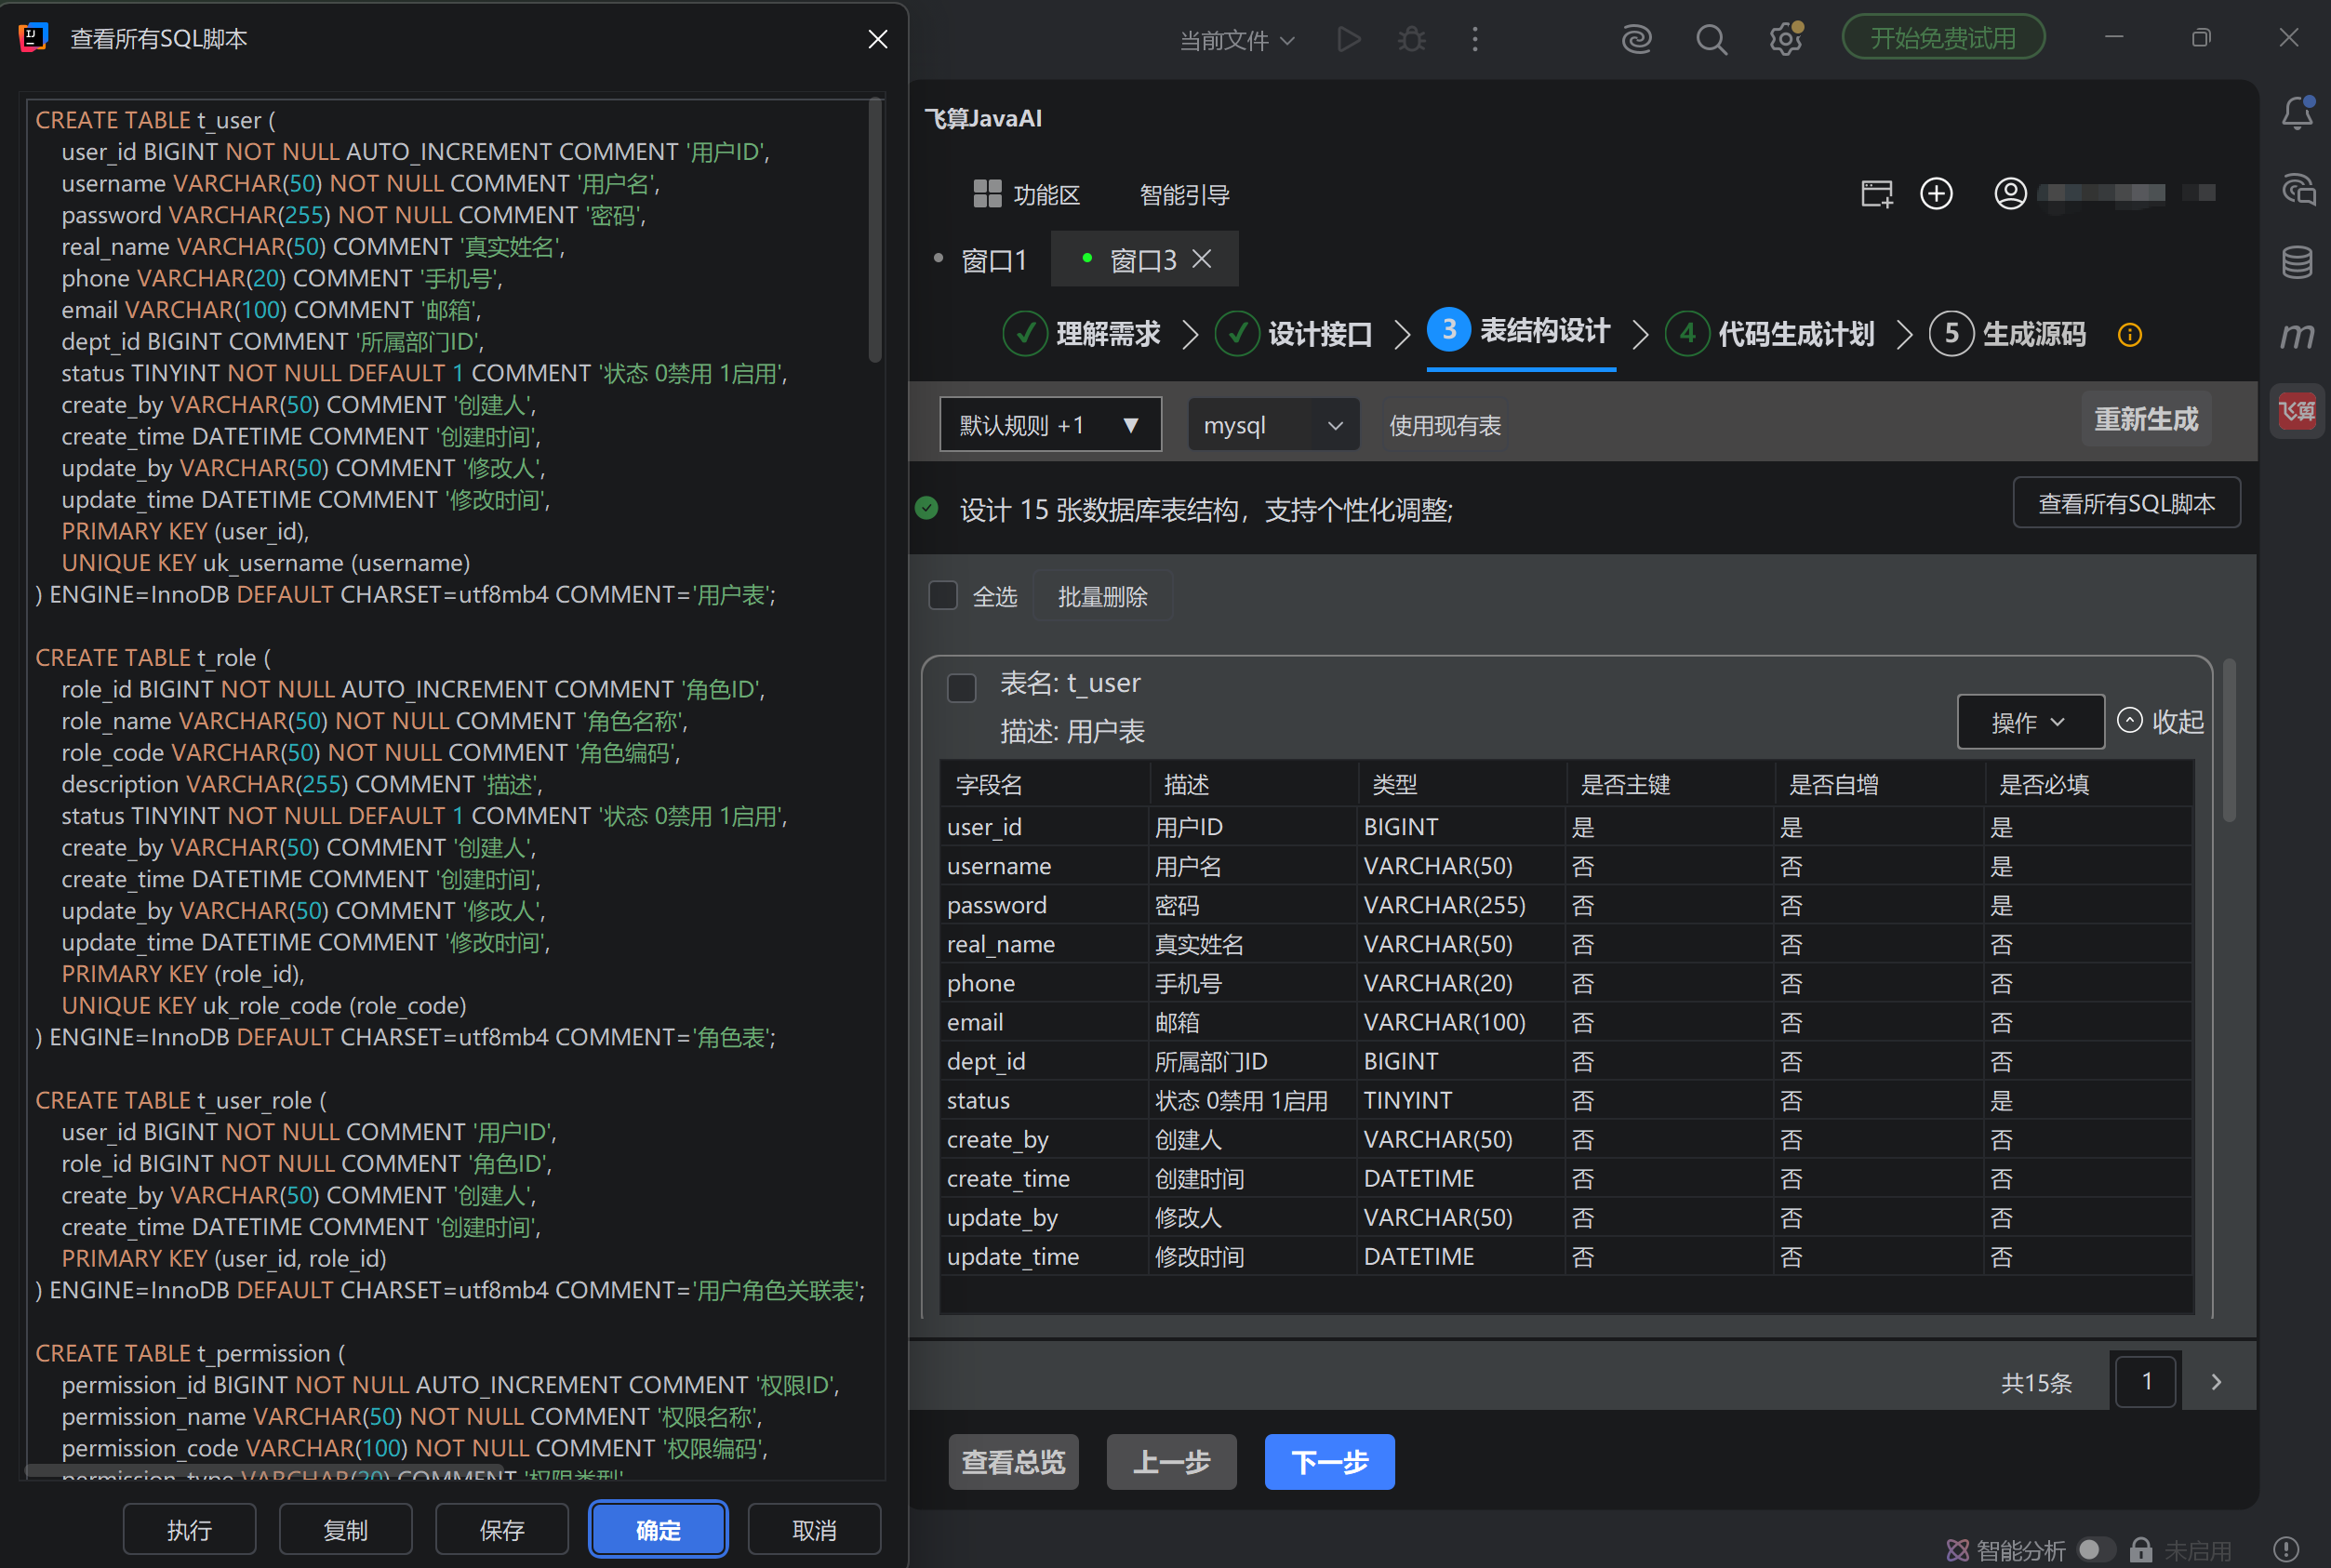Click the page number 1 field
This screenshot has height=1568, width=2331.
click(2145, 1381)
